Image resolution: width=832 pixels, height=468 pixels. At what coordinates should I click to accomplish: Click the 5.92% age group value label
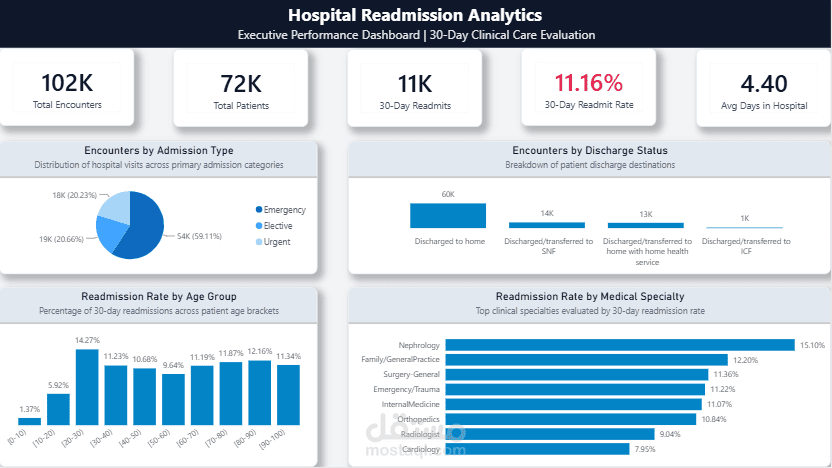click(58, 385)
